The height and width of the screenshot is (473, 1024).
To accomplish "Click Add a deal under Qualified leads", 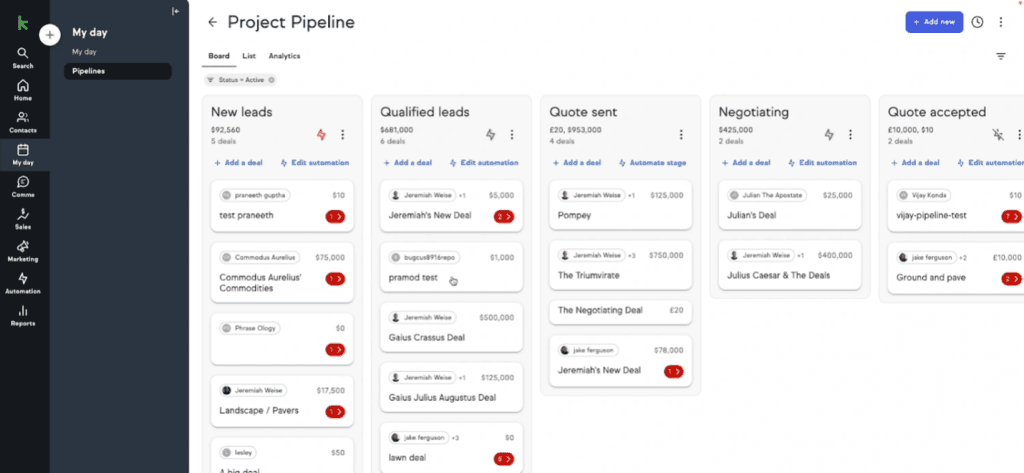I will (x=408, y=162).
